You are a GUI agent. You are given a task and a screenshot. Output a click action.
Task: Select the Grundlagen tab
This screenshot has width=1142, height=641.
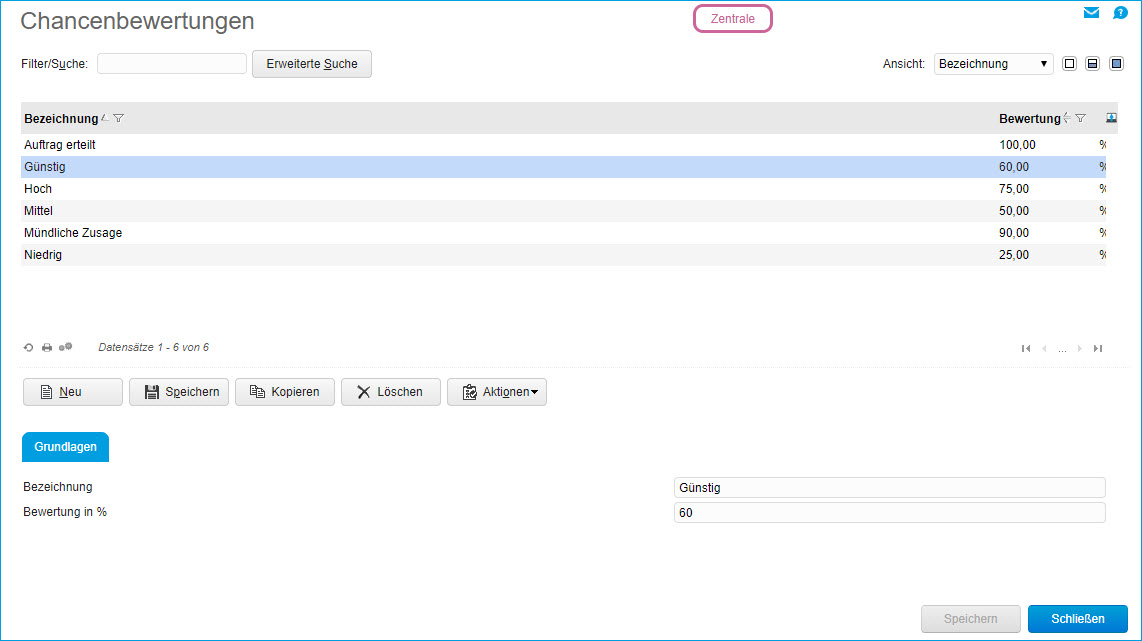[x=65, y=447]
